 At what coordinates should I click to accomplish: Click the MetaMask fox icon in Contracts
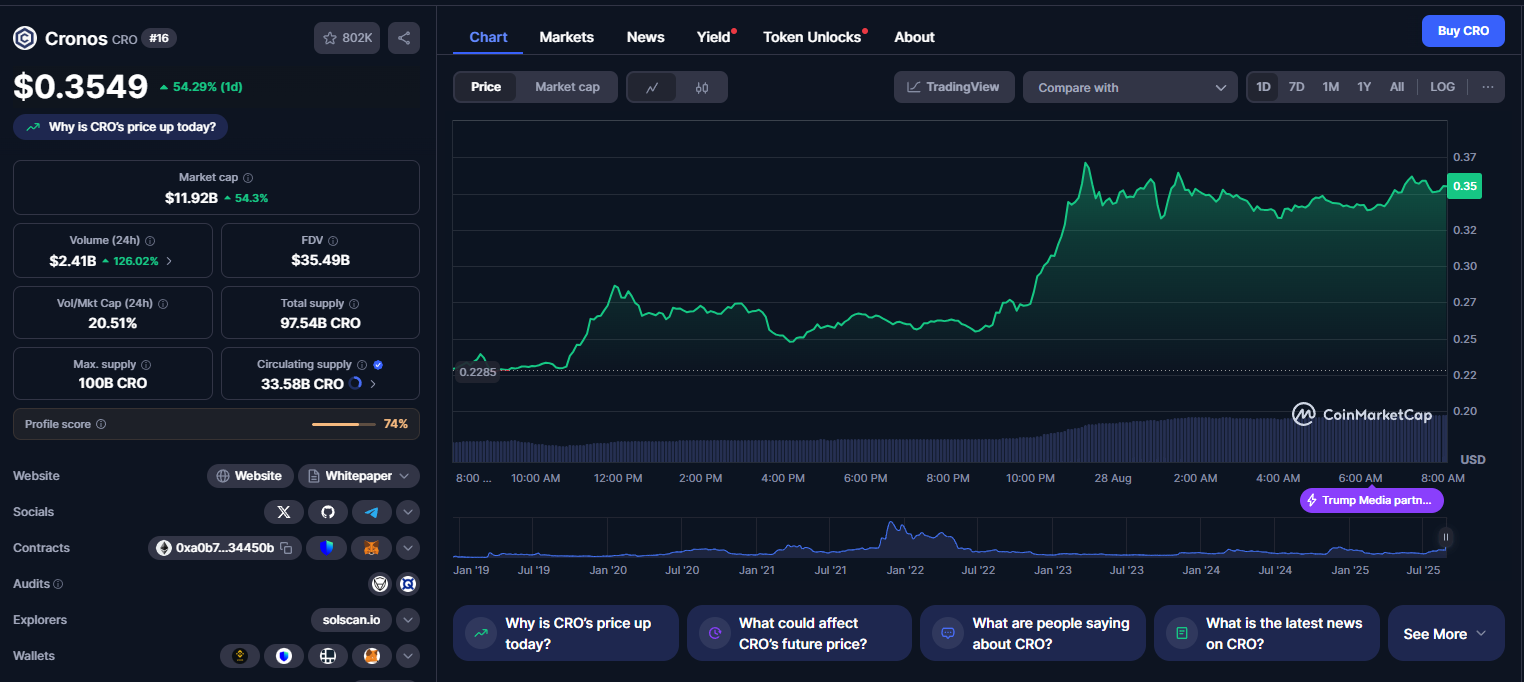[371, 548]
